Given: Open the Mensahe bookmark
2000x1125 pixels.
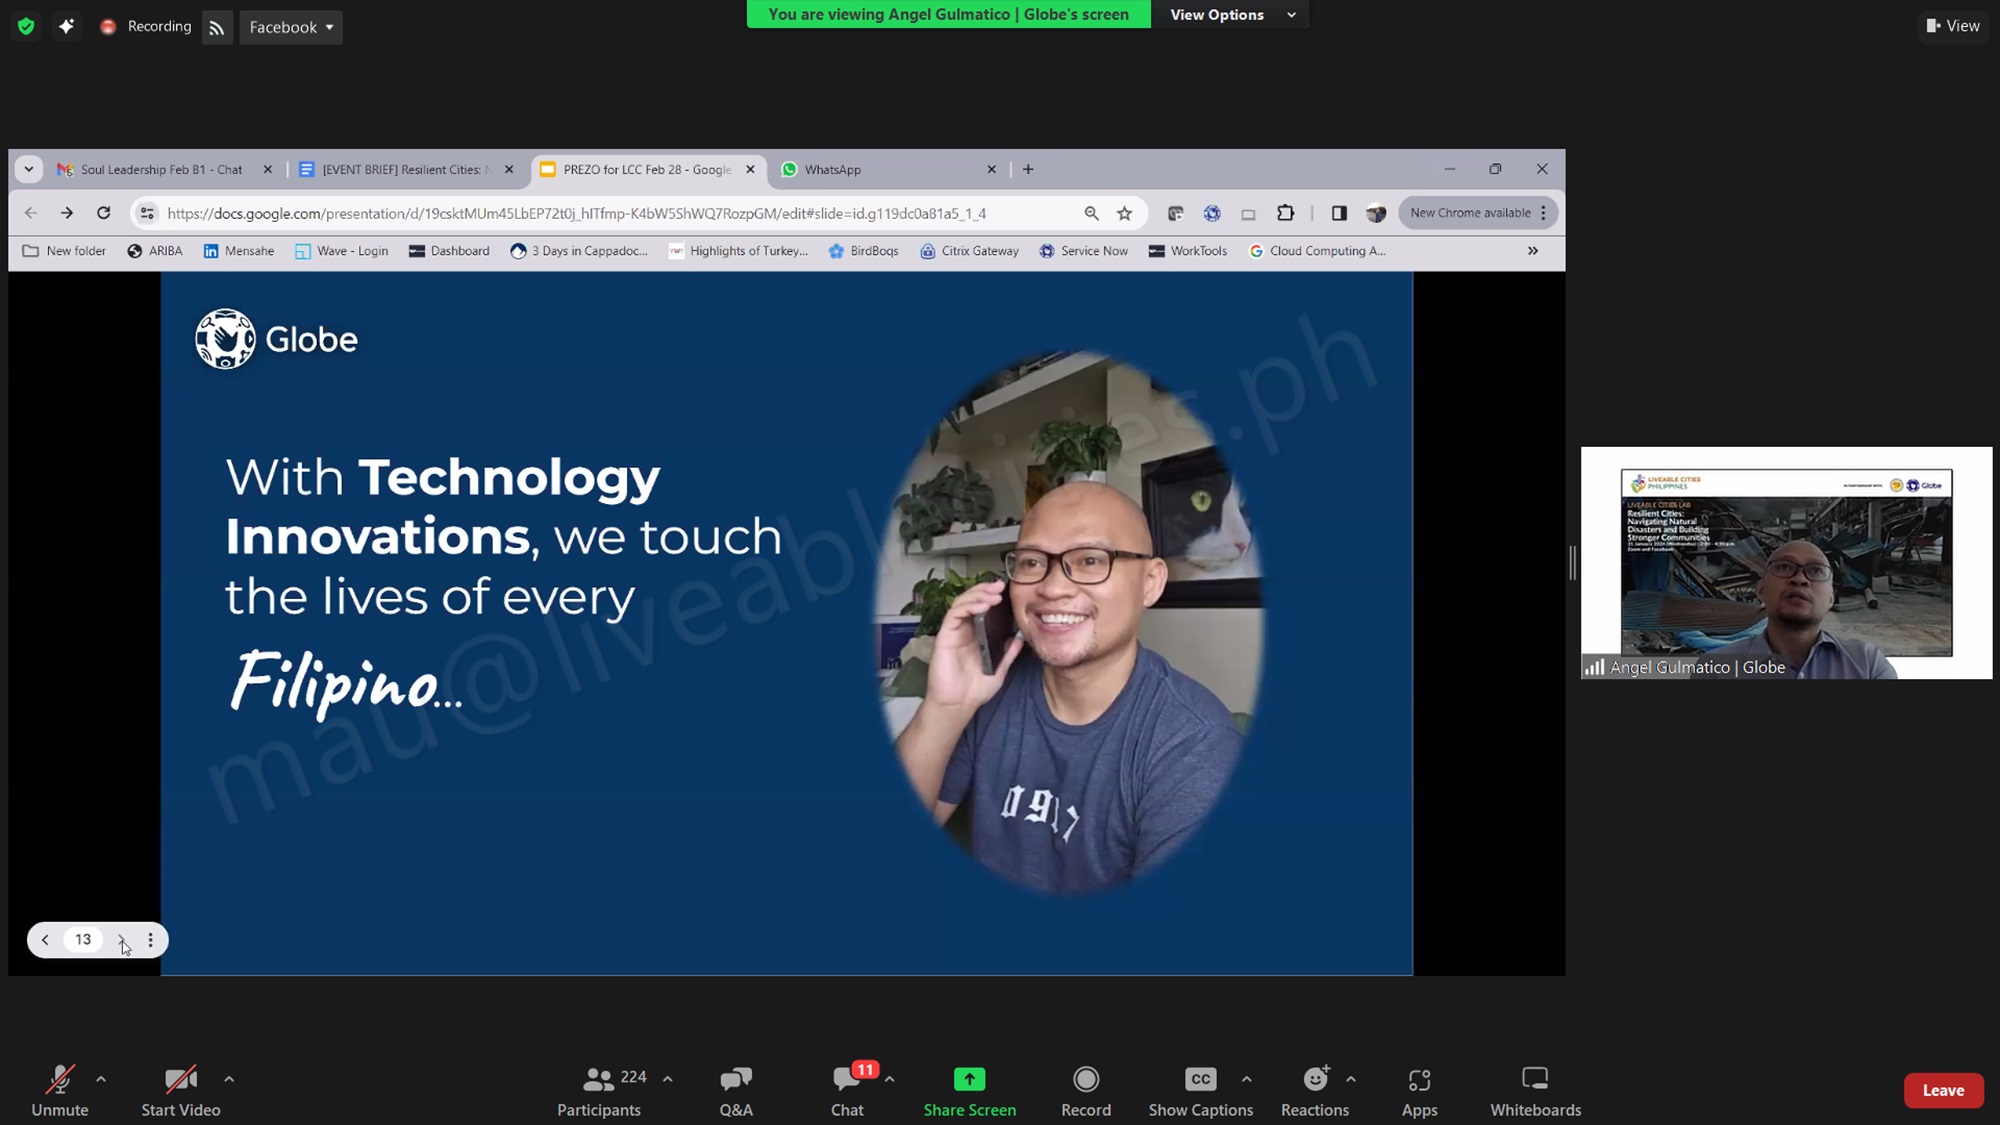Looking at the screenshot, I should [x=239, y=251].
